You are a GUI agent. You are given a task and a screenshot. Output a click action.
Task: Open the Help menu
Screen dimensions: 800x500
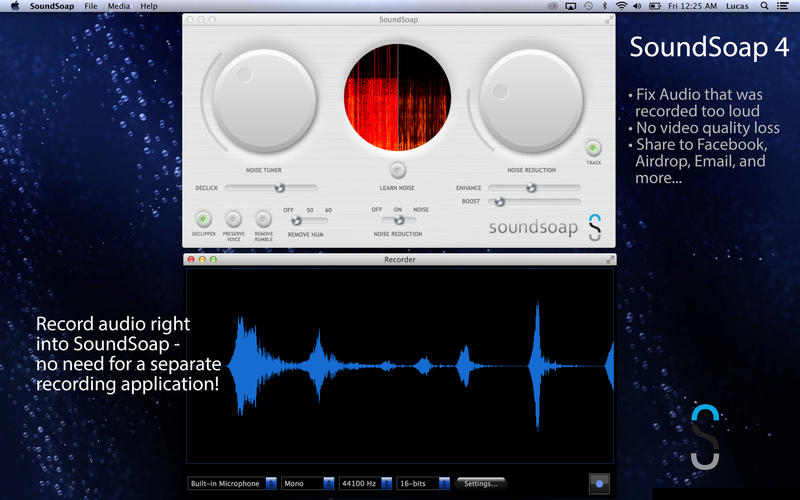pyautogui.click(x=149, y=6)
